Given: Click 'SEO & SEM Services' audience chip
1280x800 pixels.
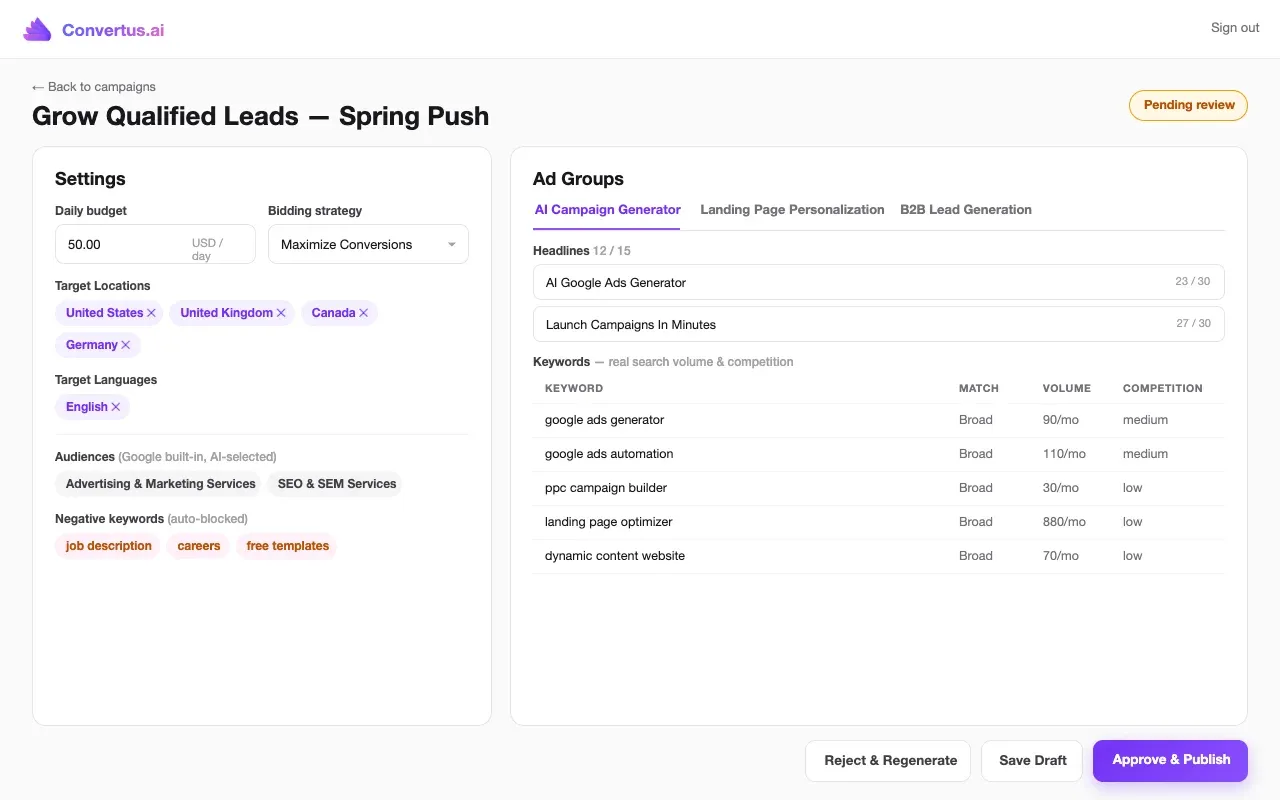Looking at the screenshot, I should [337, 484].
